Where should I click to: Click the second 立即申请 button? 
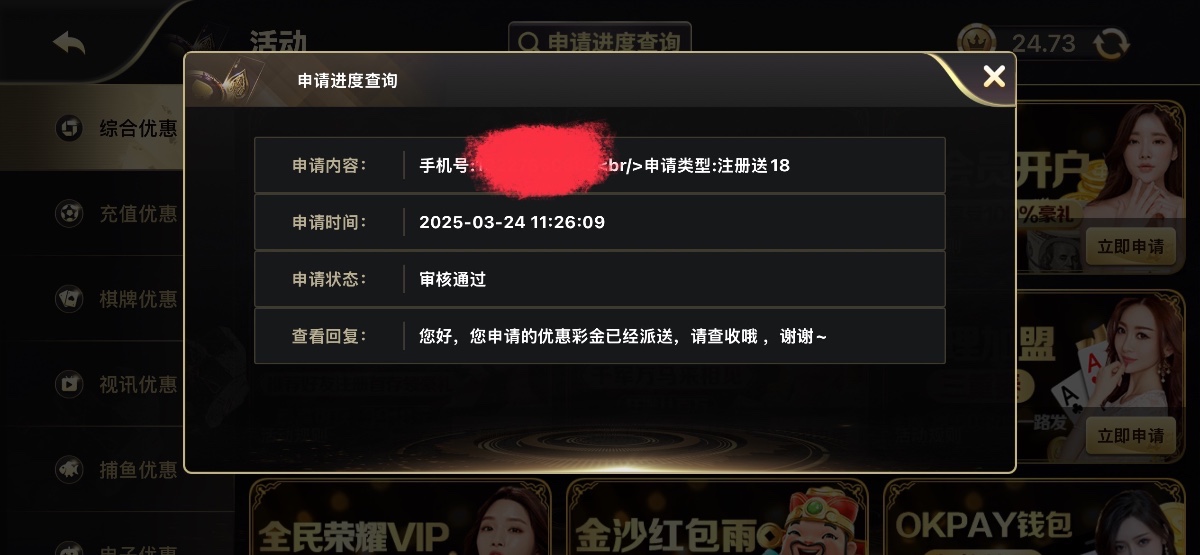click(x=1131, y=436)
